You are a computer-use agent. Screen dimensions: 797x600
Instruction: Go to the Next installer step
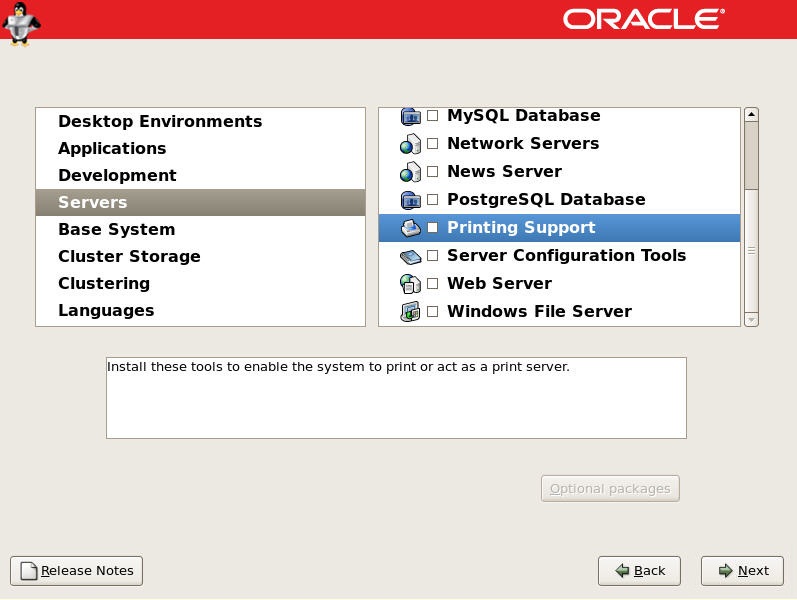pos(742,571)
